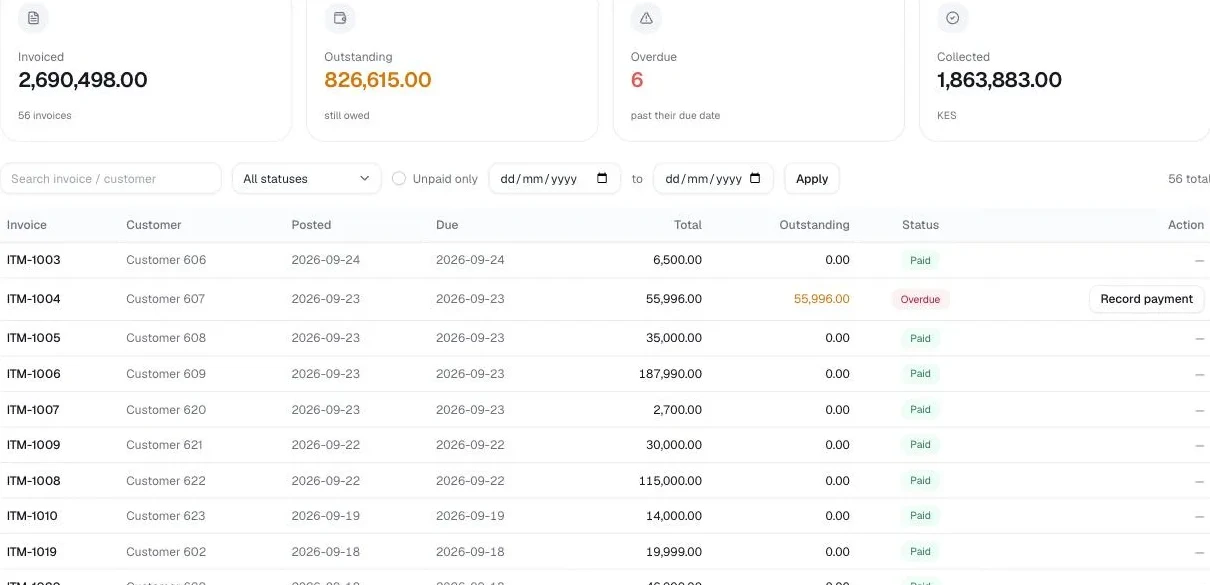
Task: Click the Outstanding card wallet icon
Action: click(340, 18)
